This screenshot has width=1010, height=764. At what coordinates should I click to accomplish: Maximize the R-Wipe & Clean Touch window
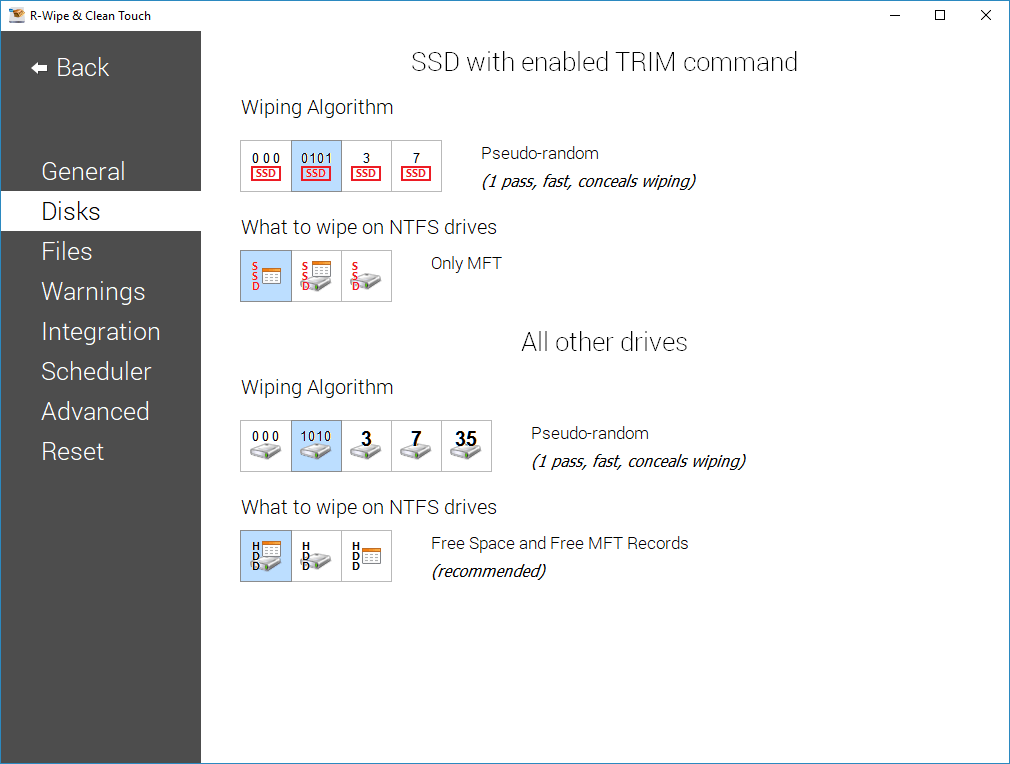click(x=940, y=15)
